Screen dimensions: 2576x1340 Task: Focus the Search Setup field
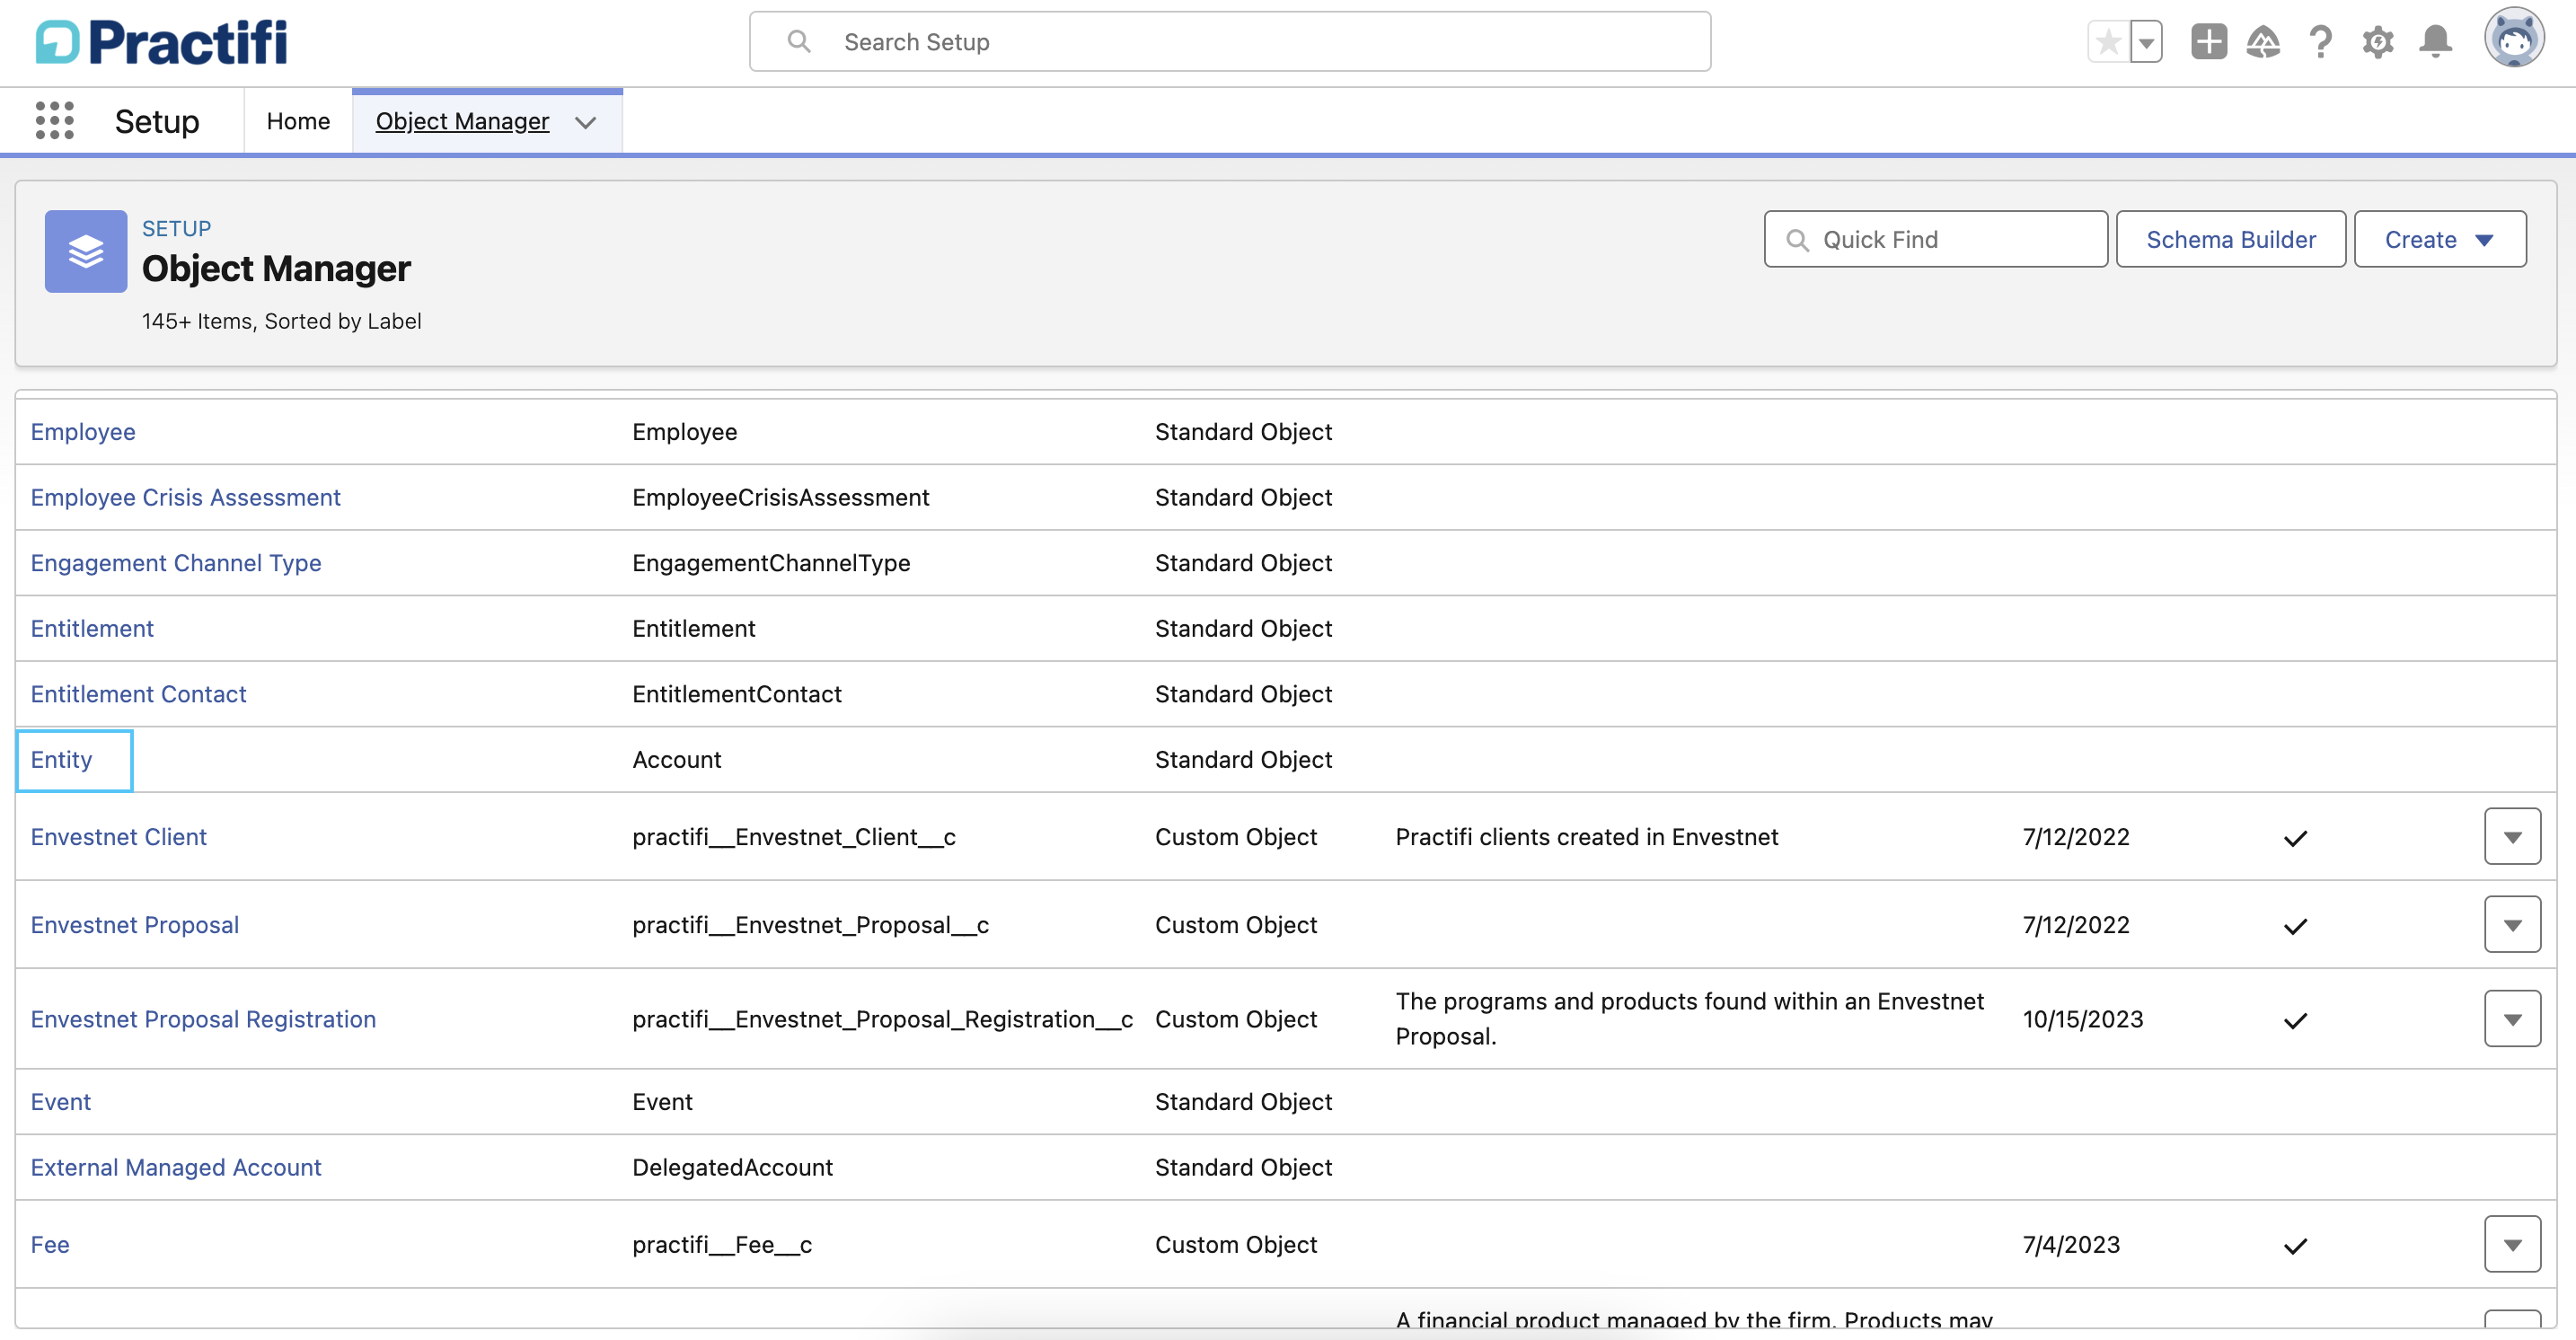tap(1229, 42)
